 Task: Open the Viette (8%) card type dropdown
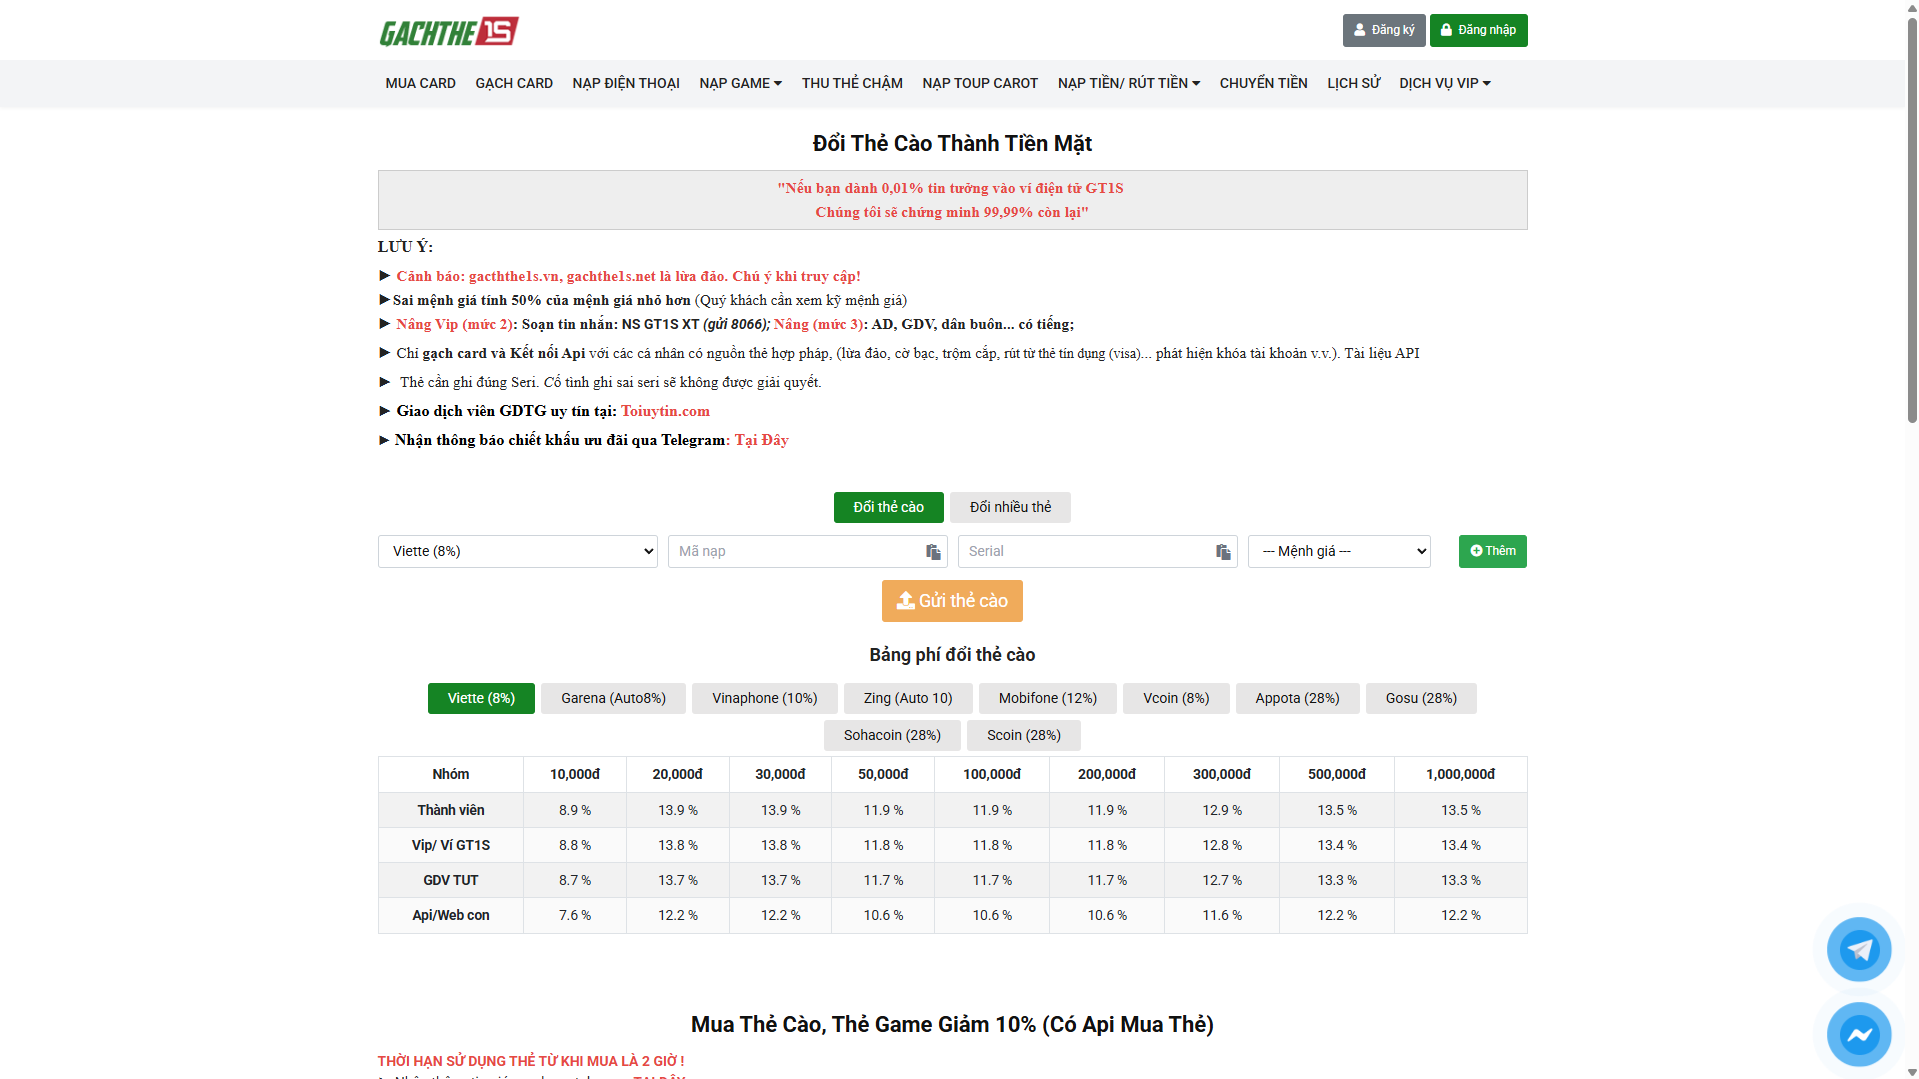pos(517,551)
